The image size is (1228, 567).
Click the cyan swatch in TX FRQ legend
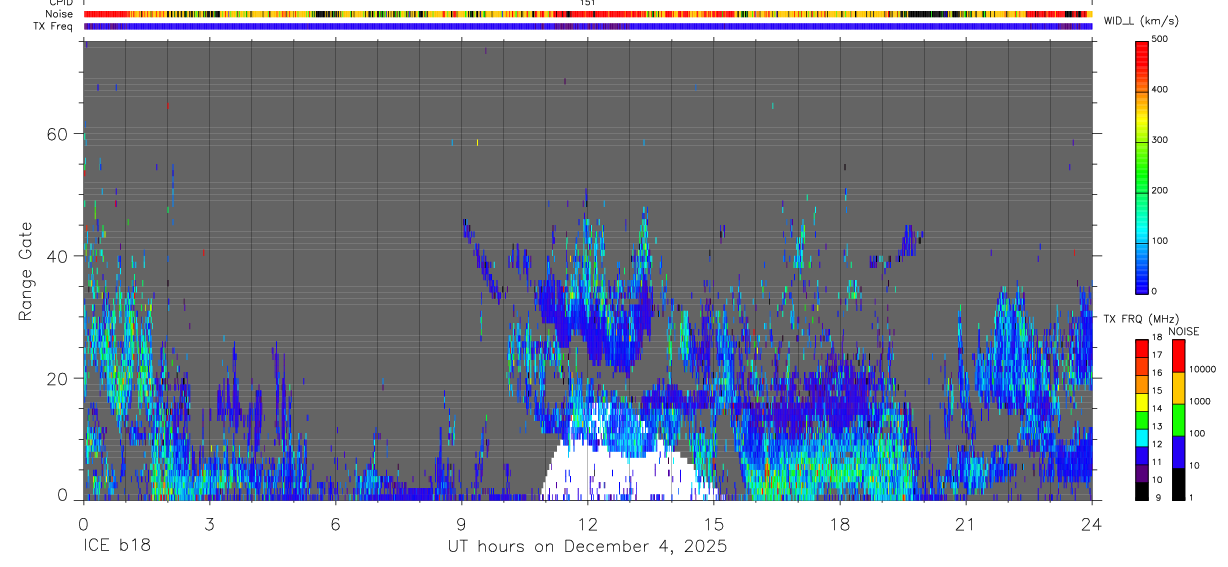point(1142,437)
